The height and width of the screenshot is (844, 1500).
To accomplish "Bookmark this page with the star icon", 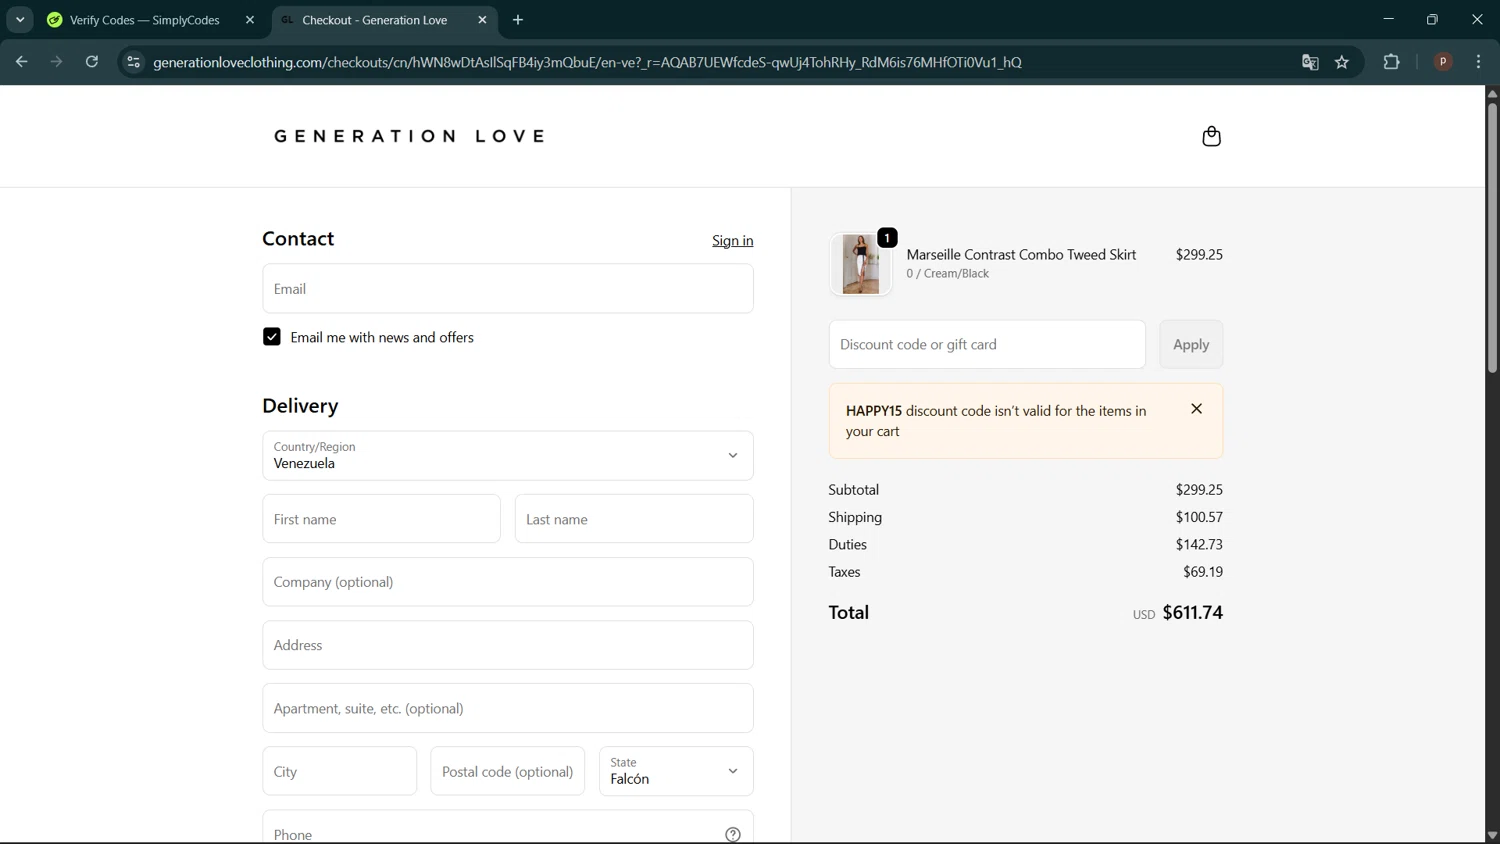I will click(1342, 62).
